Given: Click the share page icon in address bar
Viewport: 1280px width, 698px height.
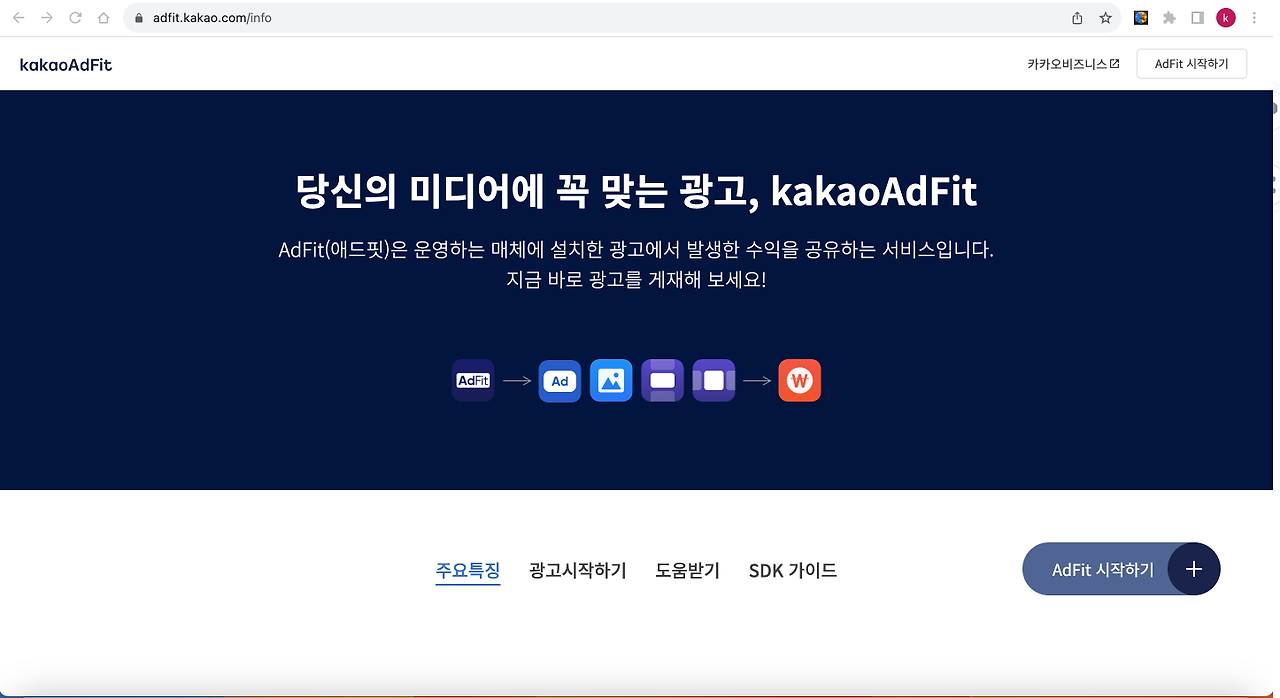Looking at the screenshot, I should (1077, 18).
